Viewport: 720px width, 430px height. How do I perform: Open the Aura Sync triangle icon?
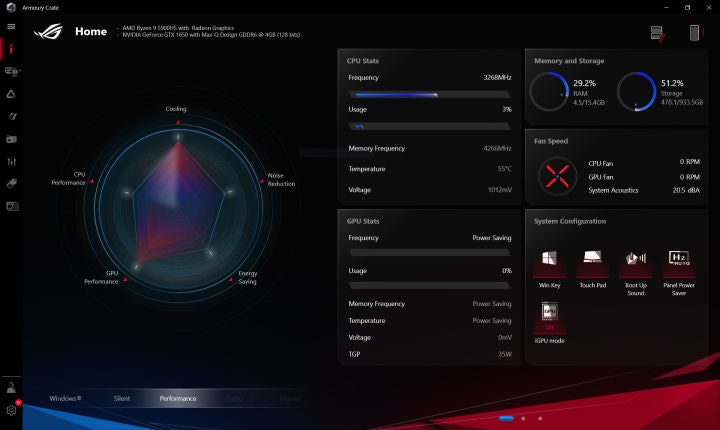click(x=11, y=94)
